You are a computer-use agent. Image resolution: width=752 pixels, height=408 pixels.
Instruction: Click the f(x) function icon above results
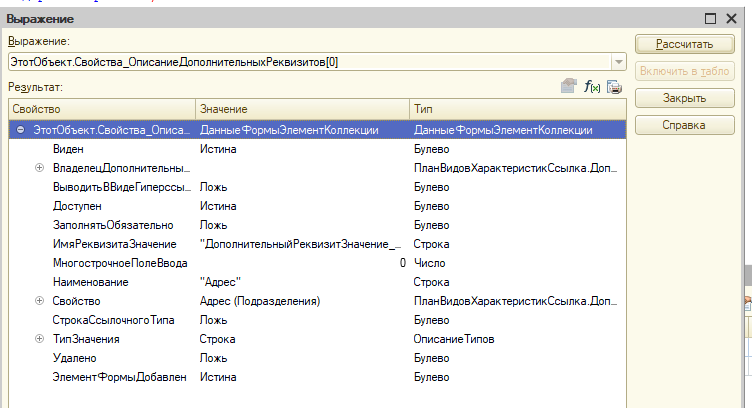[x=591, y=88]
